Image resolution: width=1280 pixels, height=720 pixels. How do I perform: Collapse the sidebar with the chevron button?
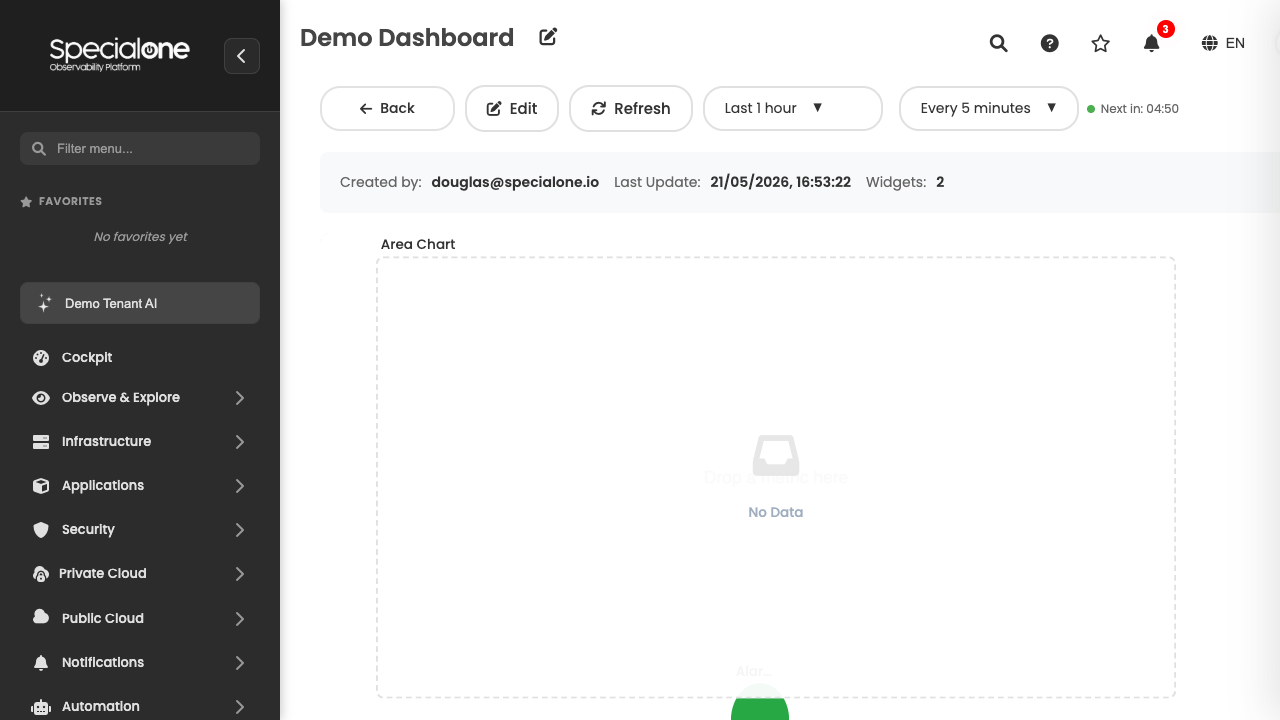point(242,56)
